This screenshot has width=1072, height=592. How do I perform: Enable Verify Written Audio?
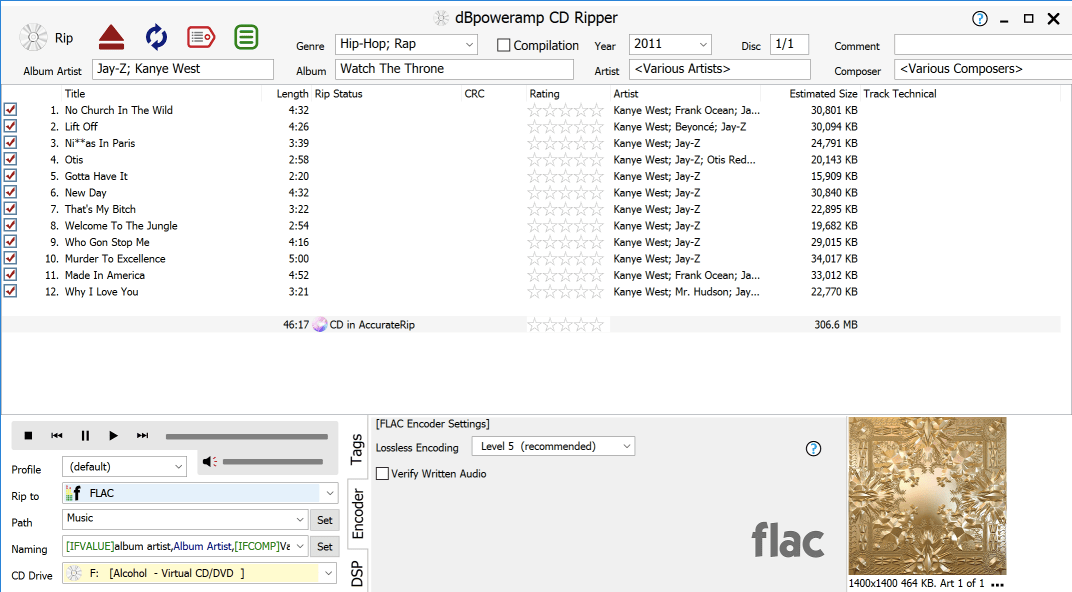click(x=382, y=473)
